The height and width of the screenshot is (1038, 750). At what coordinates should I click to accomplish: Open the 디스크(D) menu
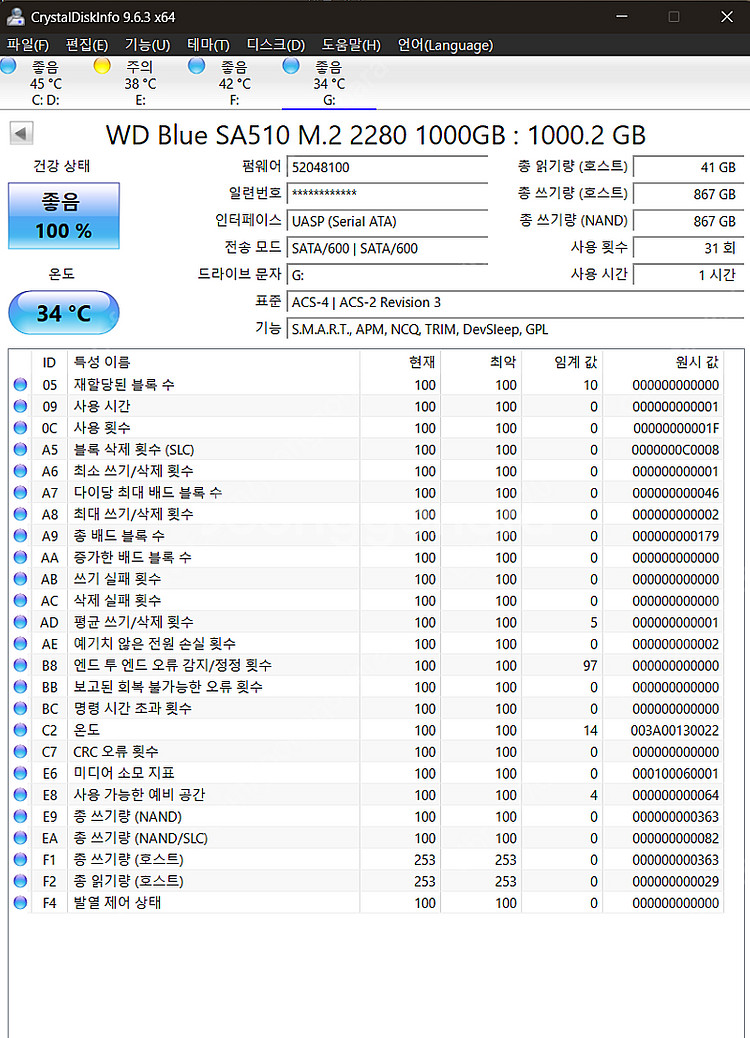(x=275, y=45)
